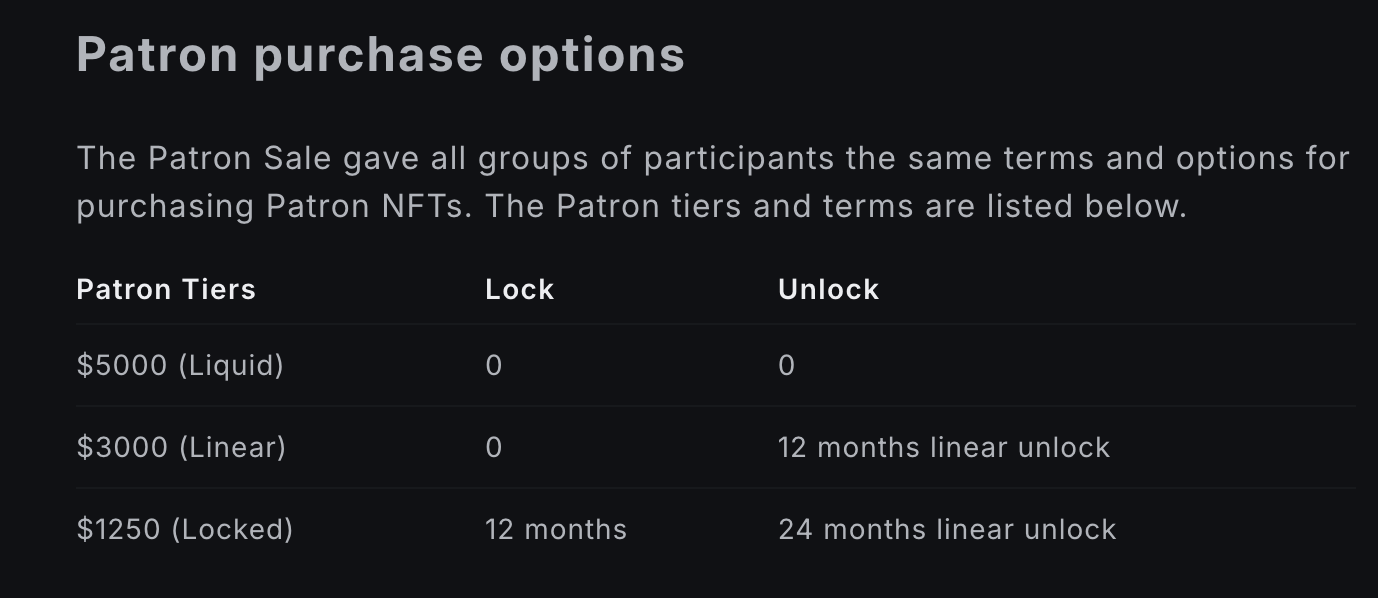Image resolution: width=1378 pixels, height=598 pixels.
Task: Select the "$3000 (Linear)" tier cell
Action: coord(181,447)
